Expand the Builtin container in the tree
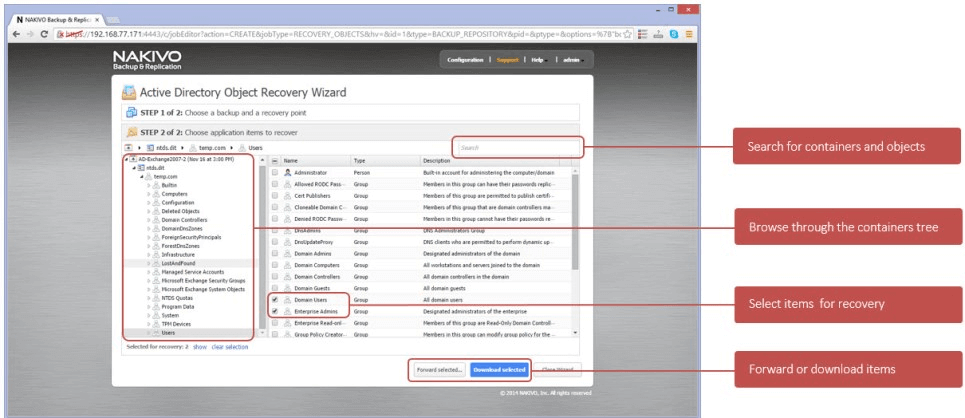Image resolution: width=965 pixels, height=418 pixels. pos(149,185)
